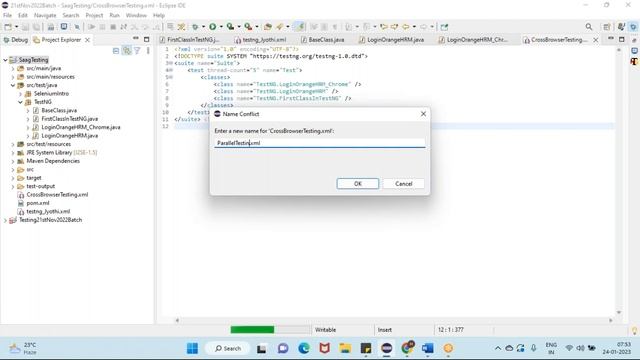
Task: Maximize the Project Explorer panel
Action: point(147,40)
